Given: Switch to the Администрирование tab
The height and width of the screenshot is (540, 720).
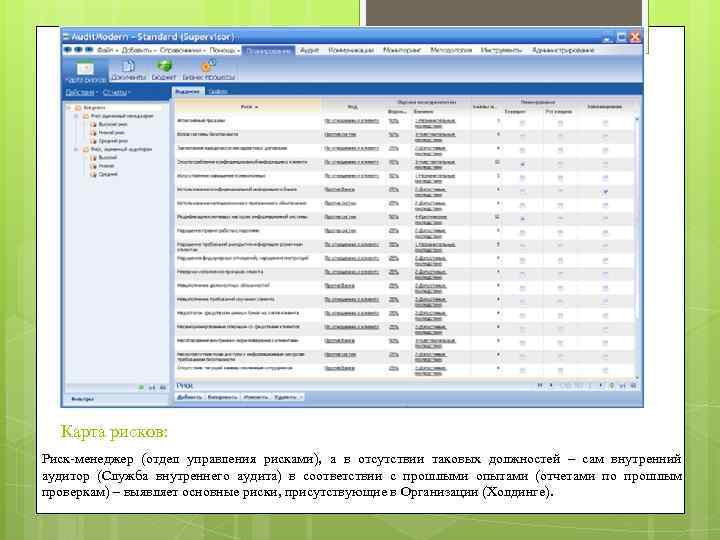Looking at the screenshot, I should (x=563, y=50).
